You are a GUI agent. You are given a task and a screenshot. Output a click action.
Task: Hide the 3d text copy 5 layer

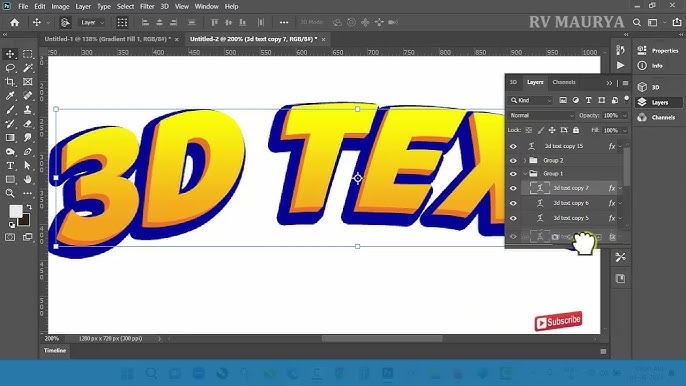[513, 218]
